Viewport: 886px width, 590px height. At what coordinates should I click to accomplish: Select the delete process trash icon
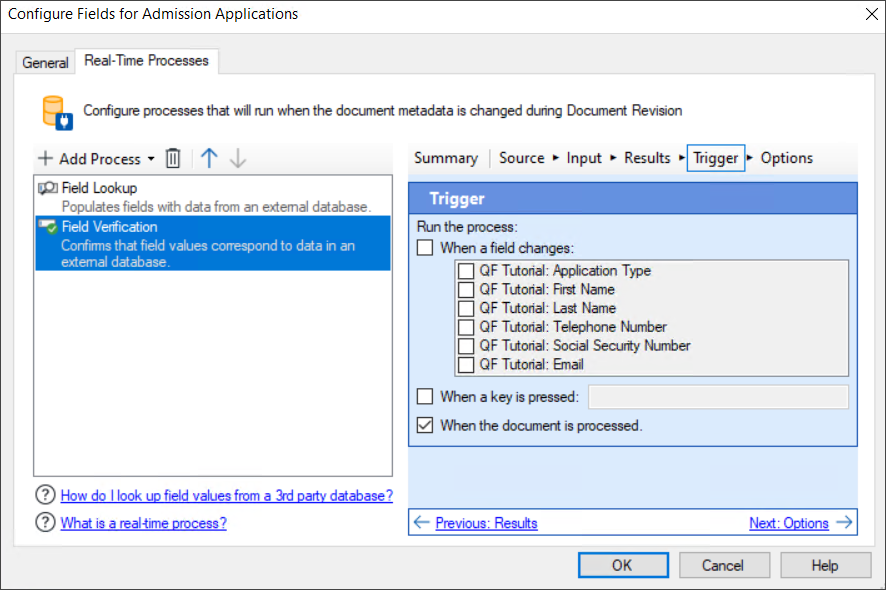pyautogui.click(x=172, y=158)
